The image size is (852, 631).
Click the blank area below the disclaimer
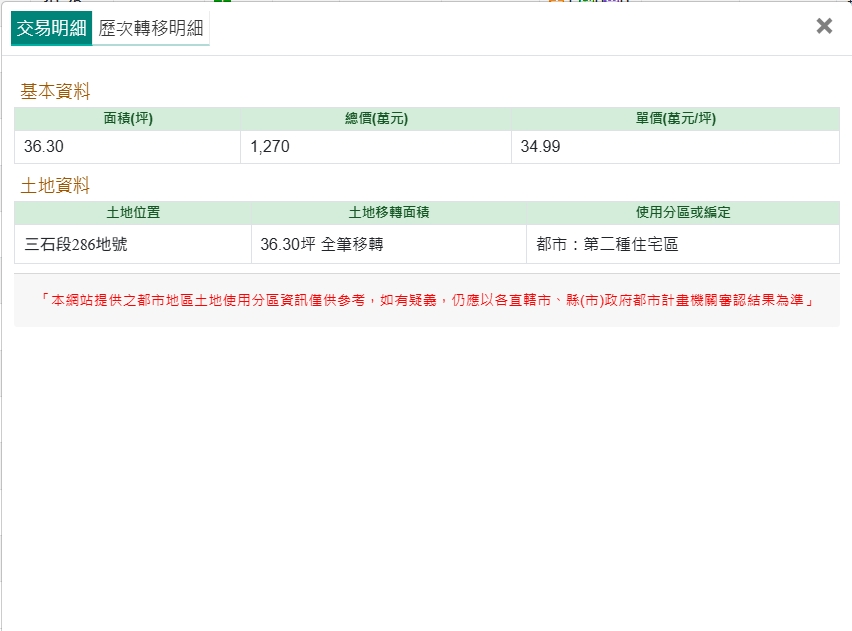(x=426, y=470)
